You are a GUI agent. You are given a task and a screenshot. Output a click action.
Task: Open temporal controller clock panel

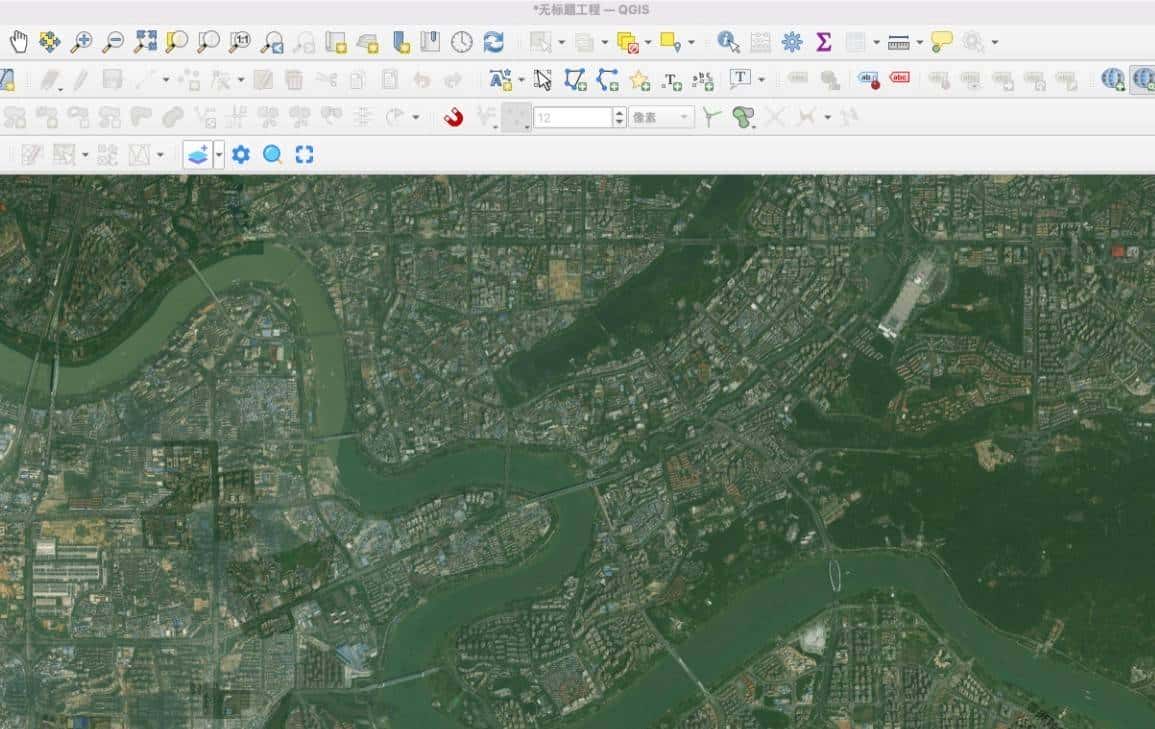coord(461,42)
